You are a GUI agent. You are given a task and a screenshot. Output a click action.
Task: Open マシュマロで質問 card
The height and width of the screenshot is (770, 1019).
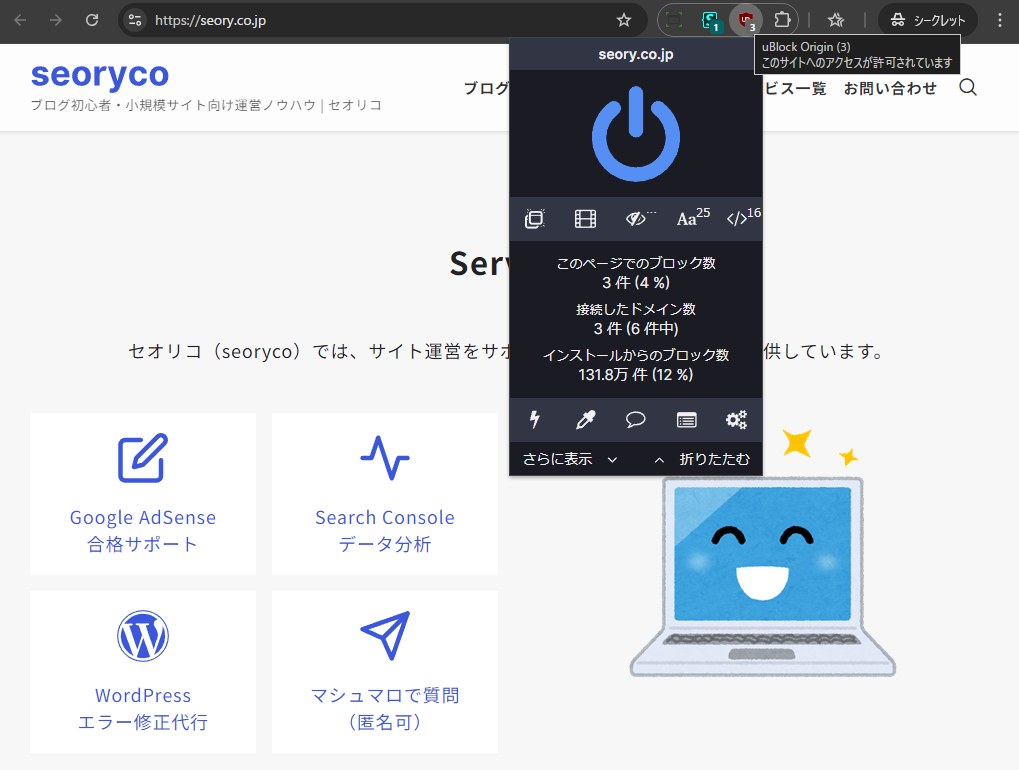coord(385,672)
